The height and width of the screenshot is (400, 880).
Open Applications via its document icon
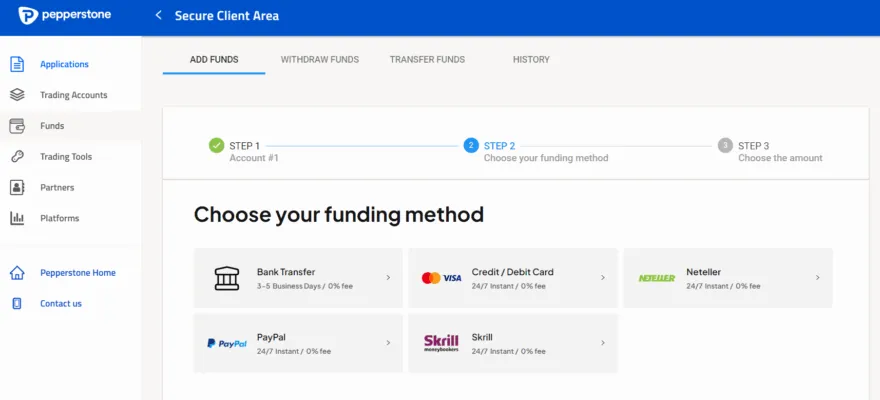(x=17, y=64)
